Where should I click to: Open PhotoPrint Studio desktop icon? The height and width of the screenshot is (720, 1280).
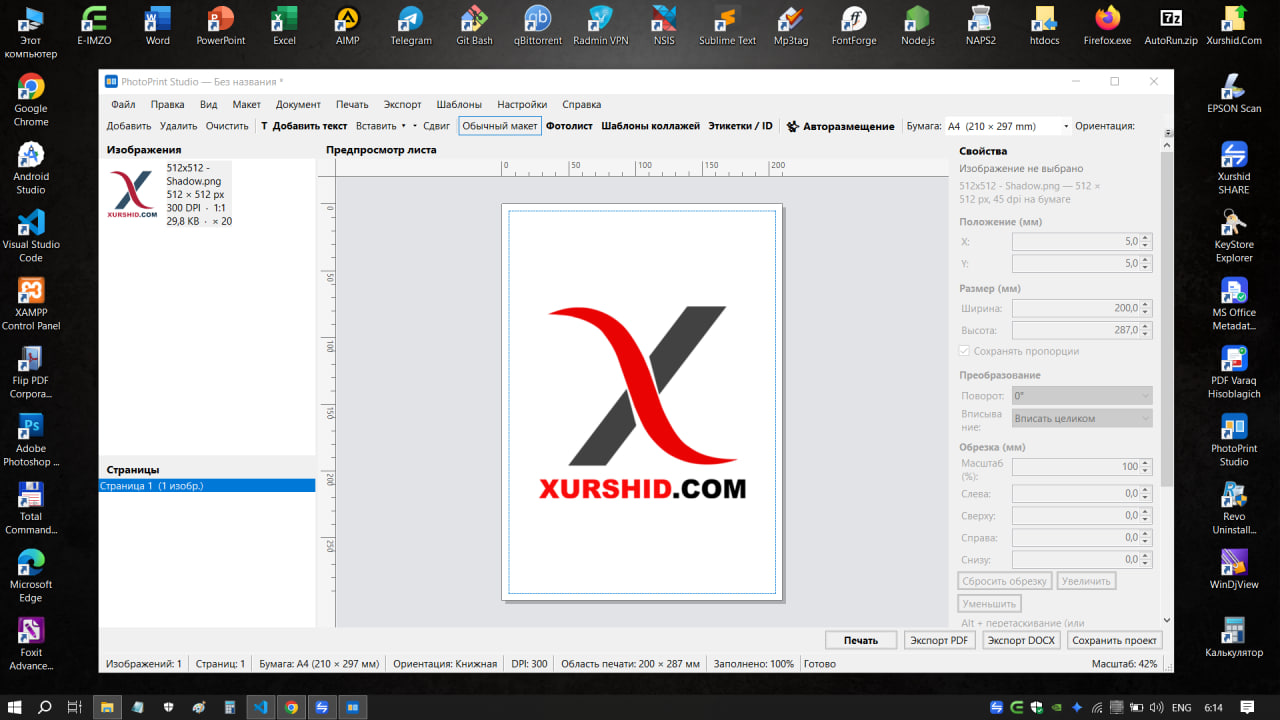coord(1234,440)
